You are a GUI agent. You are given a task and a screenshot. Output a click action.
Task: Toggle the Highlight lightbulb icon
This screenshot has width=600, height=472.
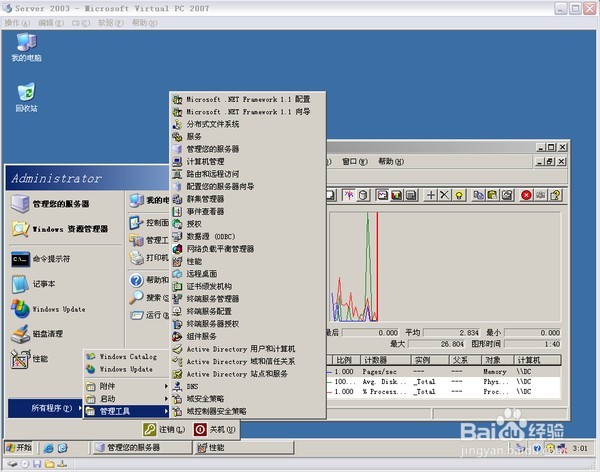pyautogui.click(x=459, y=195)
